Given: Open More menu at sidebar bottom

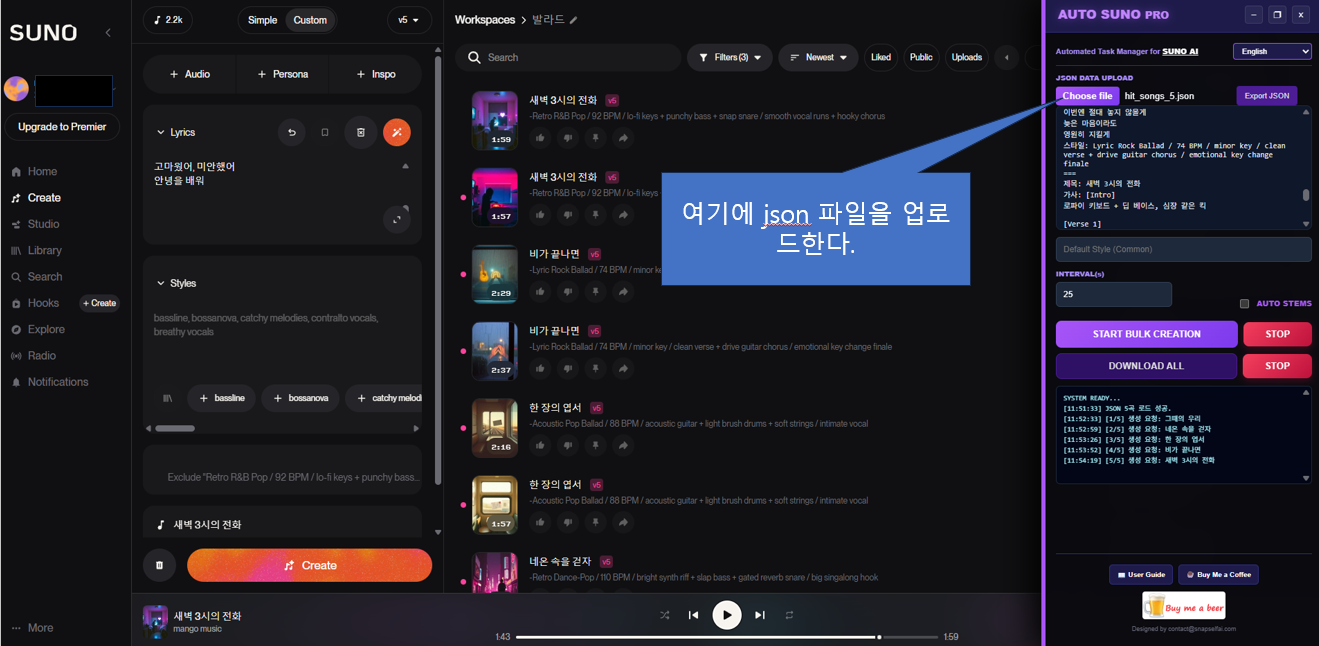Looking at the screenshot, I should [33, 628].
